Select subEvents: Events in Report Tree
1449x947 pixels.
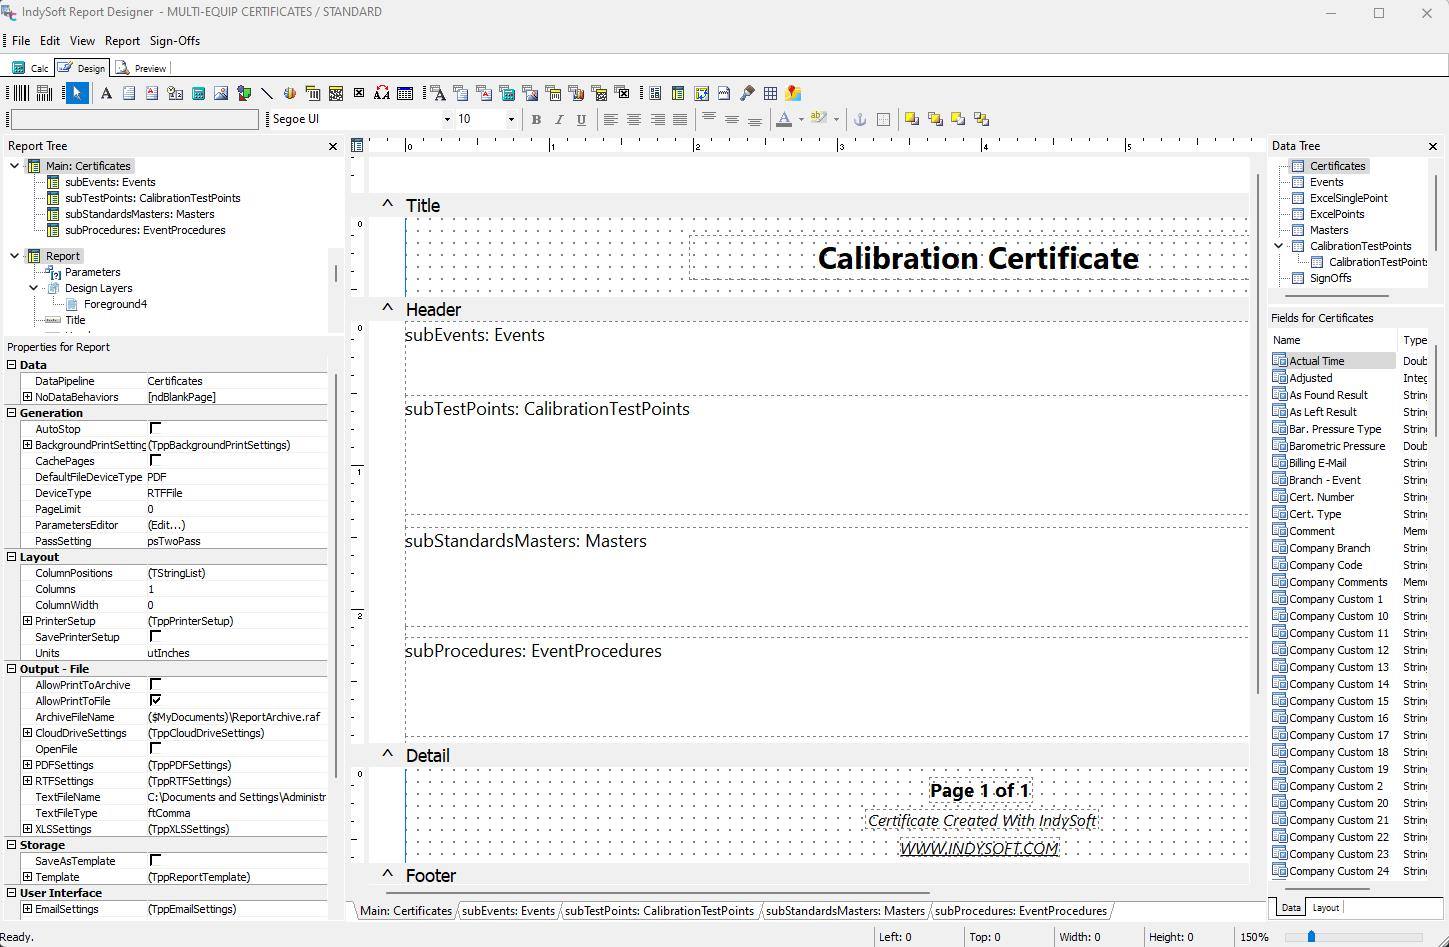pyautogui.click(x=110, y=182)
